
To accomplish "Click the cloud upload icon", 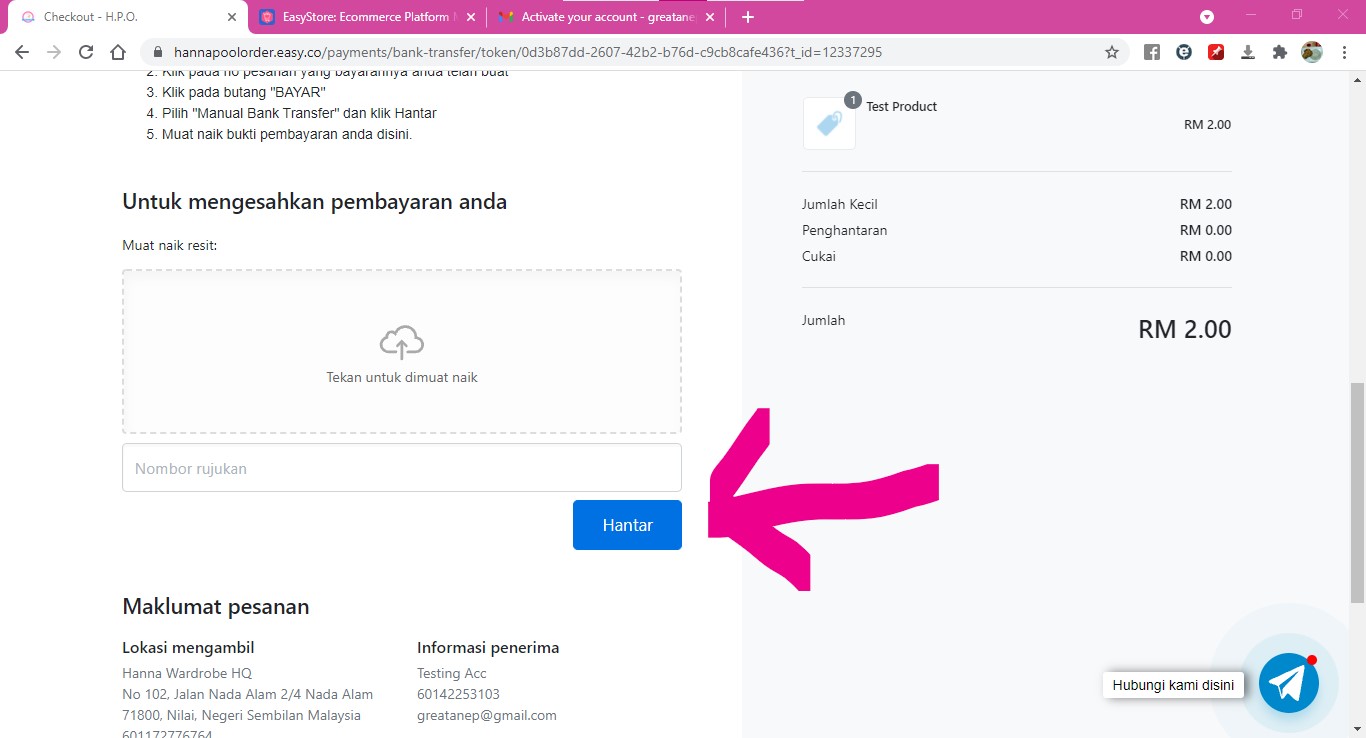I will [401, 342].
